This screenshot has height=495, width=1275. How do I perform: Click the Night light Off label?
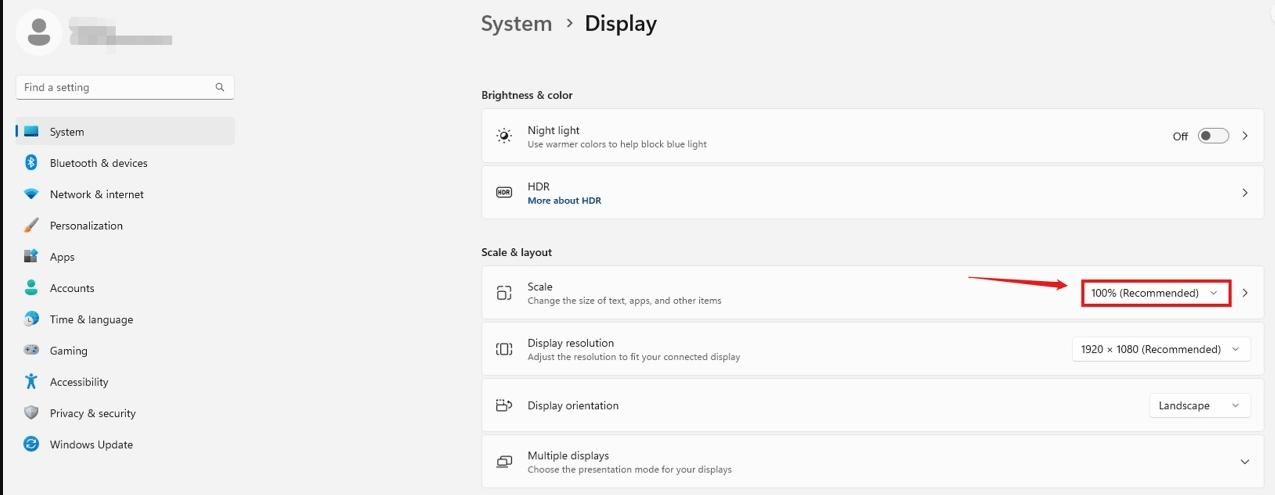pyautogui.click(x=1180, y=136)
